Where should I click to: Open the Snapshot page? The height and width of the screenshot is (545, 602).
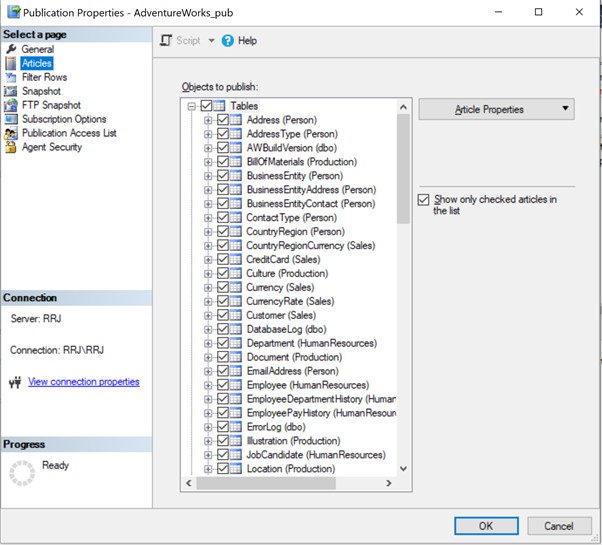click(41, 91)
